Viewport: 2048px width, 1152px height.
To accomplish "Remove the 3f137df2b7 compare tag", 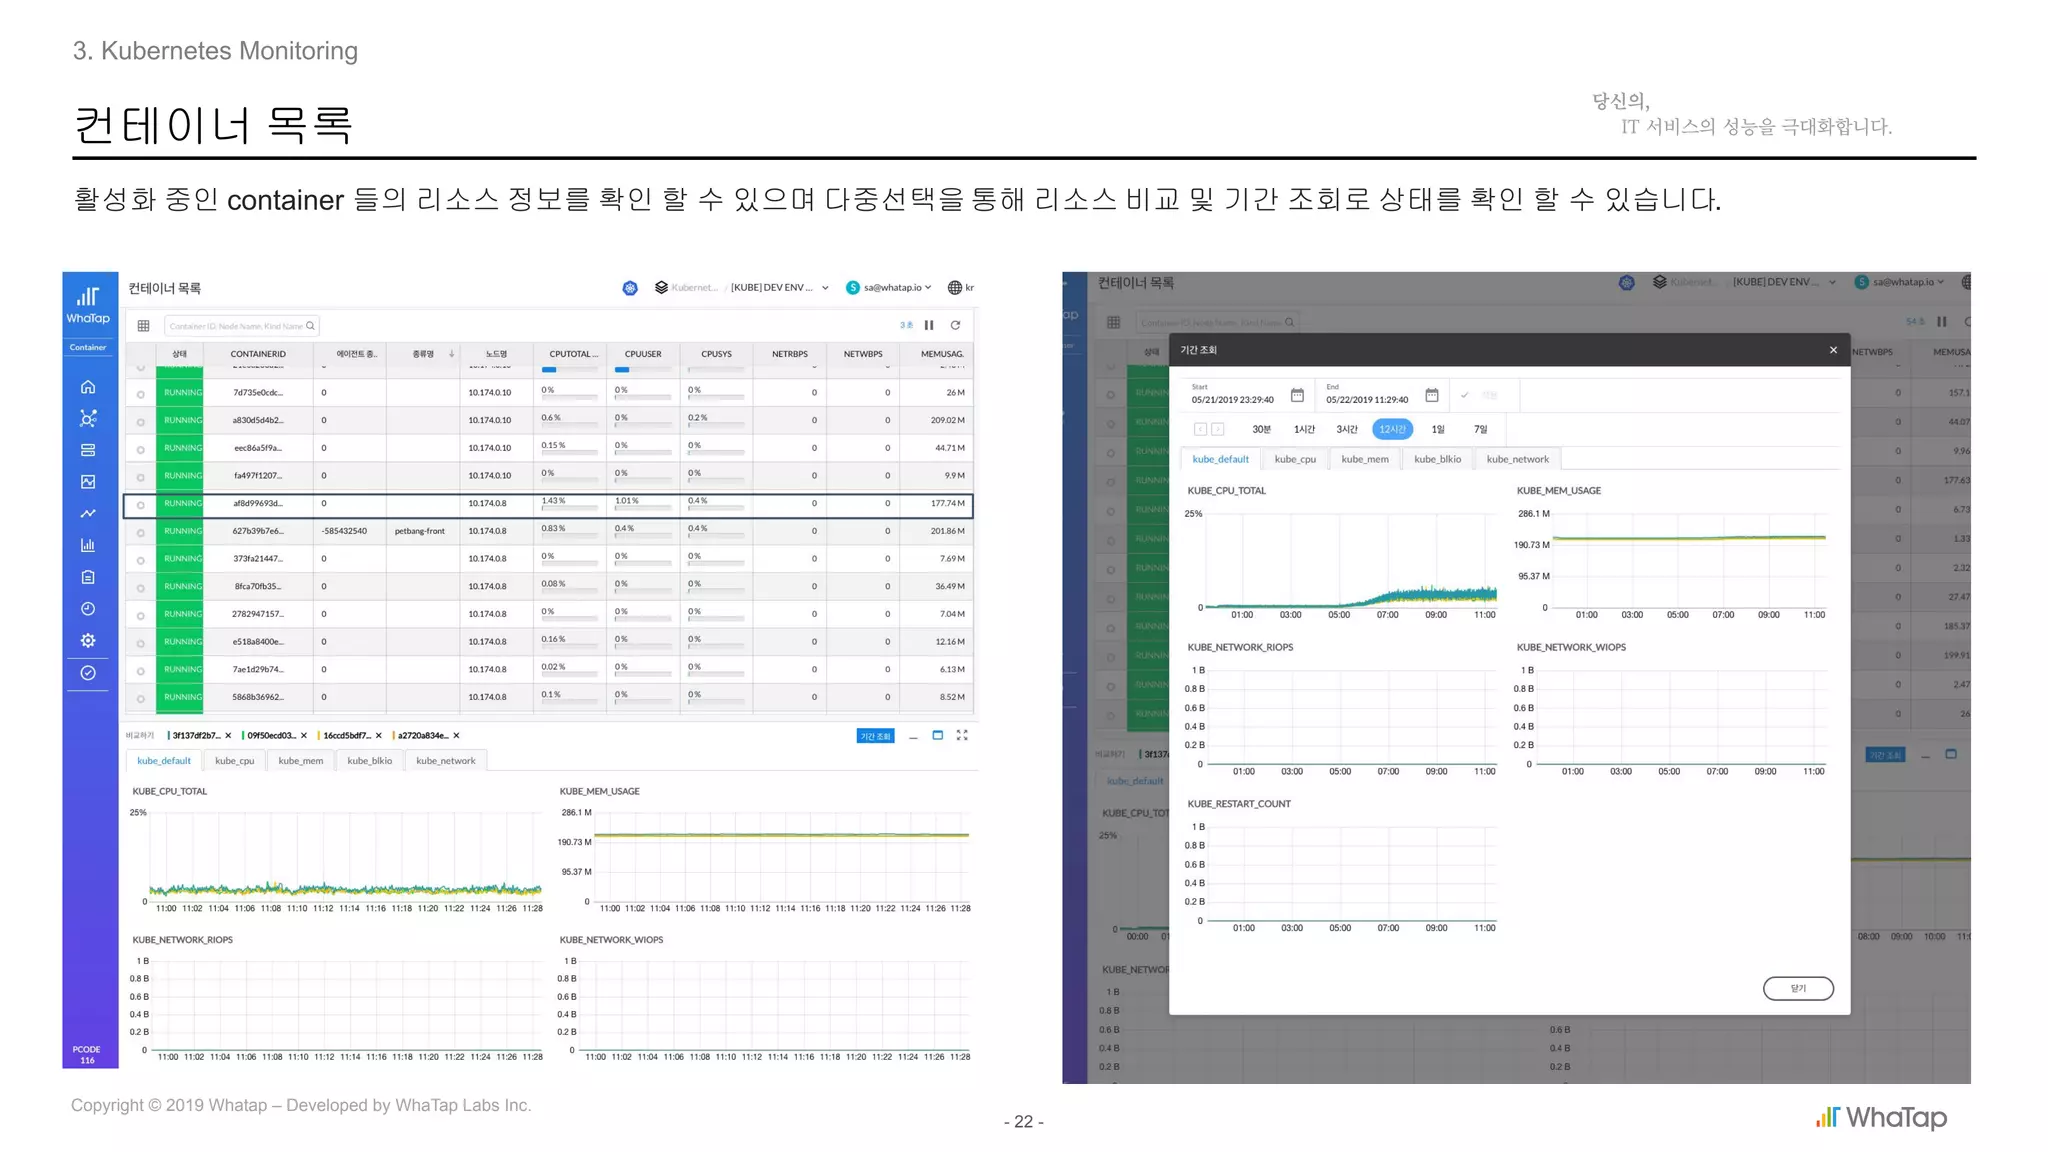I will coord(228,736).
